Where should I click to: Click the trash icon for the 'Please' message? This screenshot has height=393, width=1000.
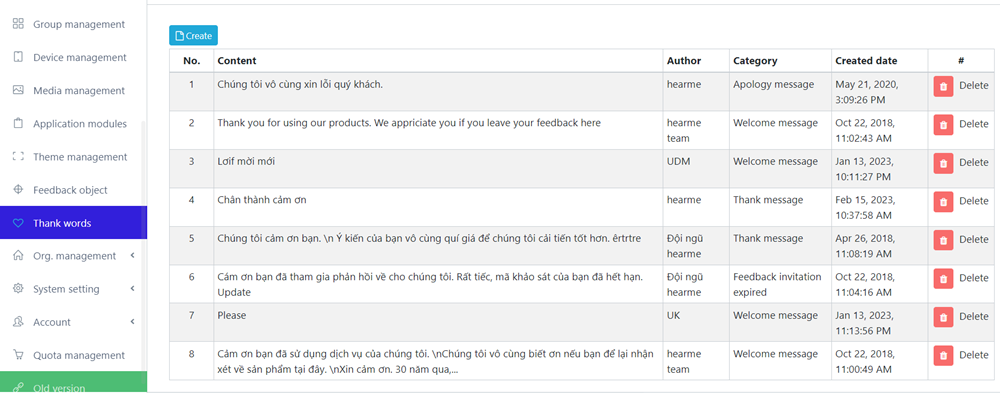[x=943, y=316]
